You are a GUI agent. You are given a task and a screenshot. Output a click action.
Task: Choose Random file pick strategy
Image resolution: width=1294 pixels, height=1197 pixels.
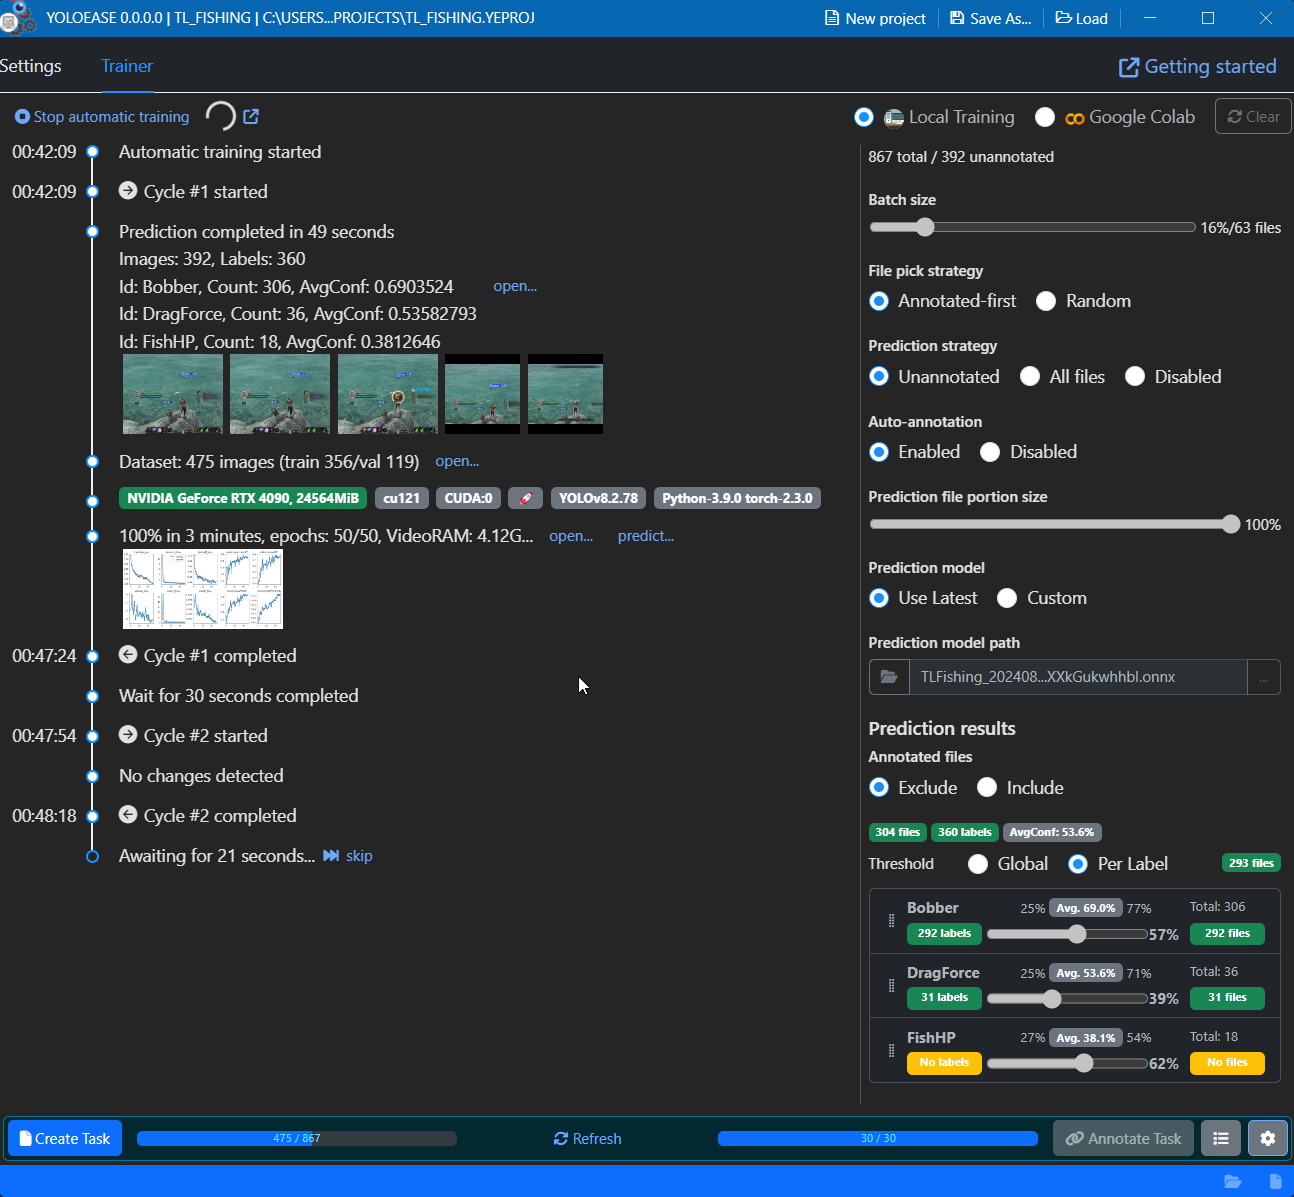click(1046, 301)
